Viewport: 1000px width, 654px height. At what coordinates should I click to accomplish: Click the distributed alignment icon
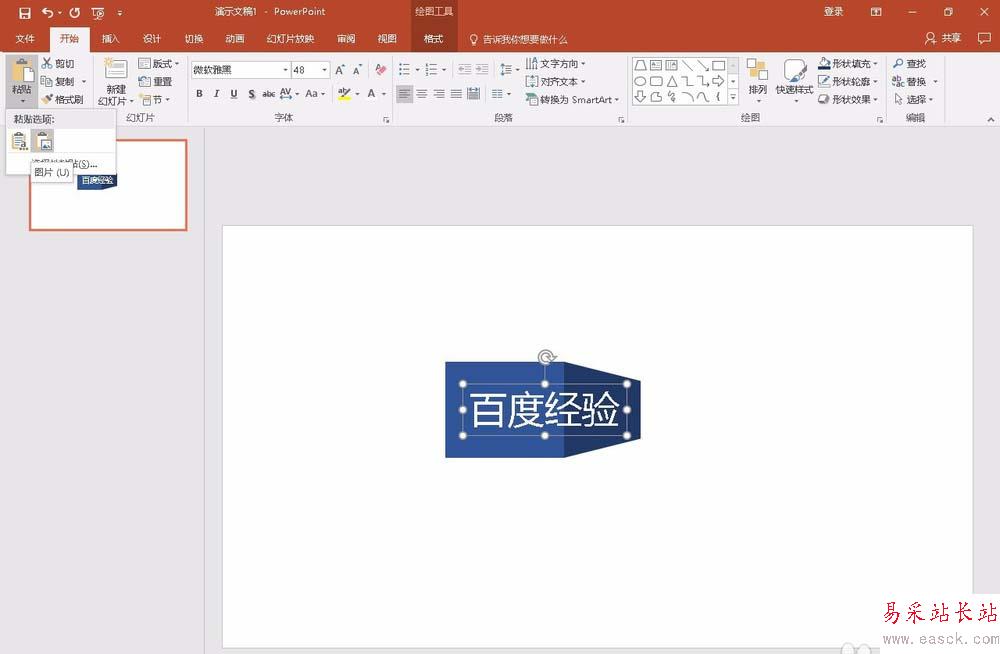point(473,94)
